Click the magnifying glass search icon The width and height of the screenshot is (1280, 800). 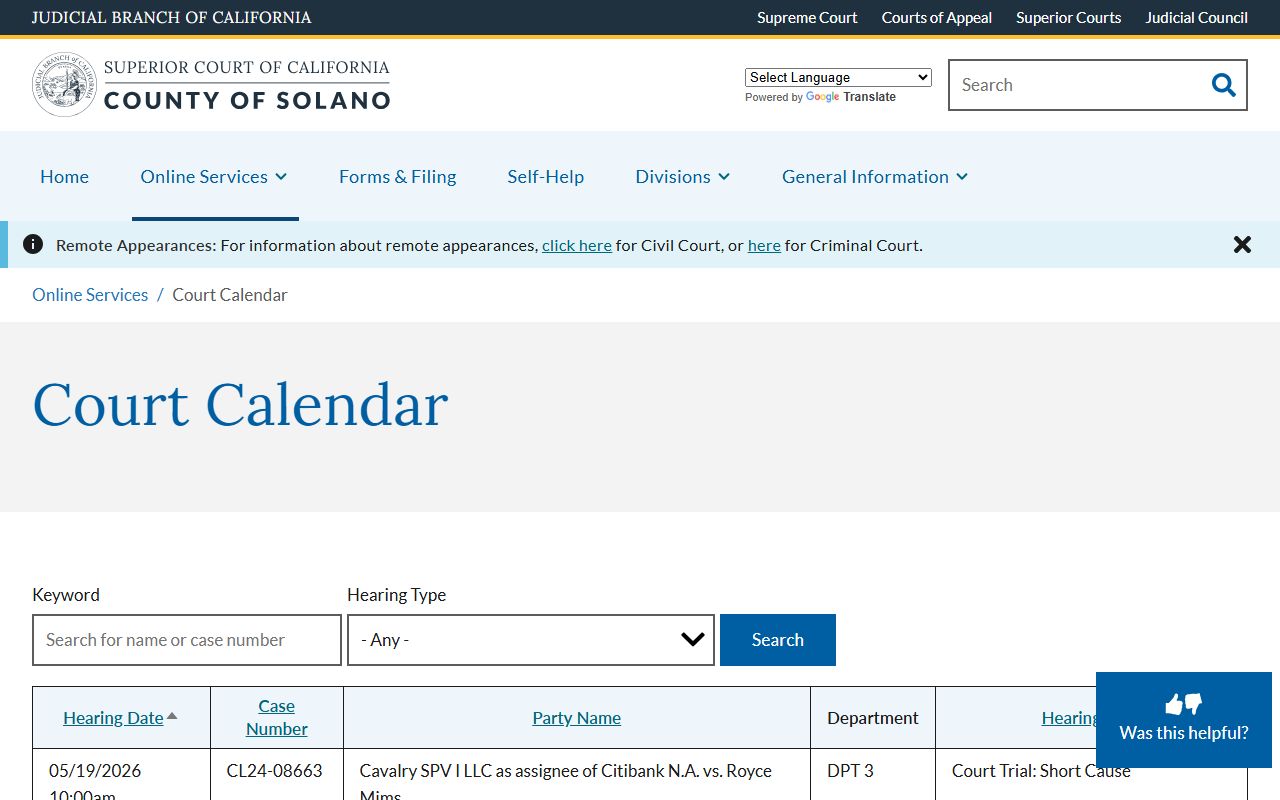click(1223, 85)
